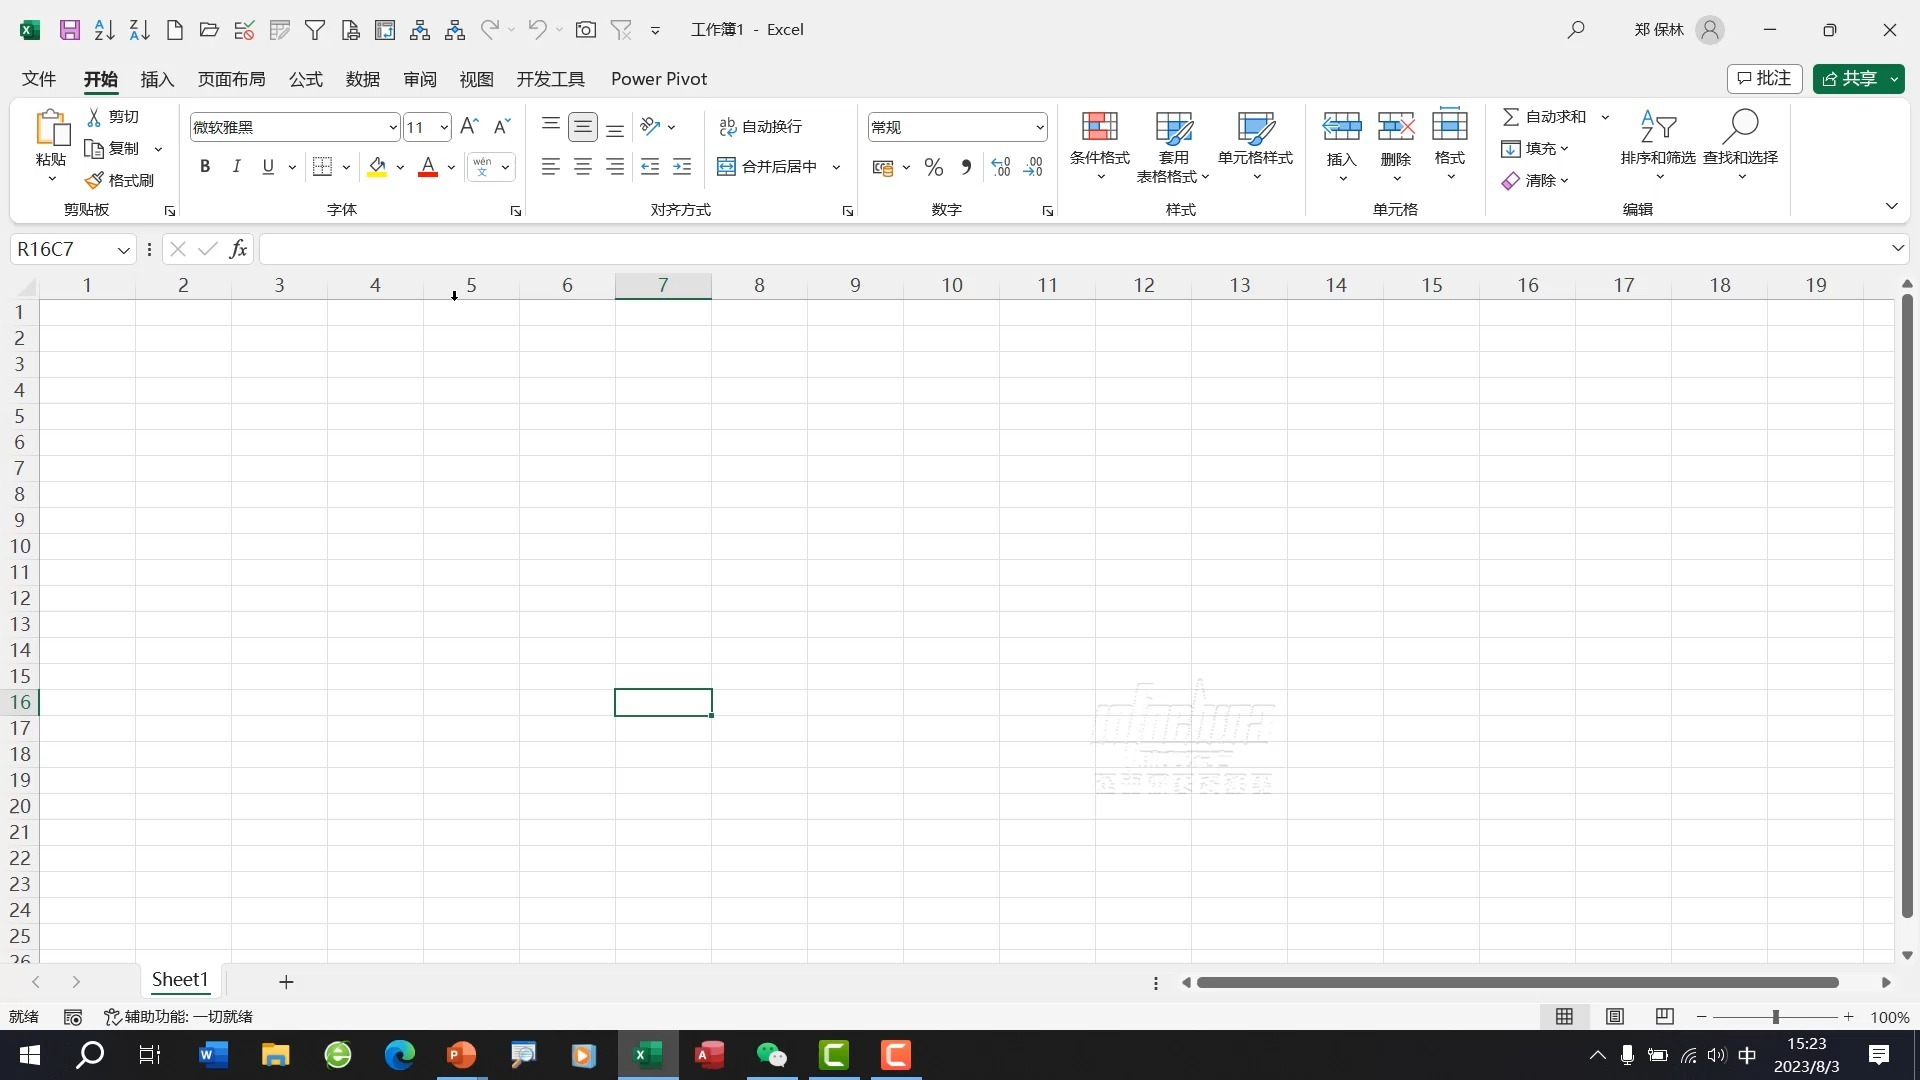Toggle bold formatting
The height and width of the screenshot is (1080, 1920).
point(205,166)
